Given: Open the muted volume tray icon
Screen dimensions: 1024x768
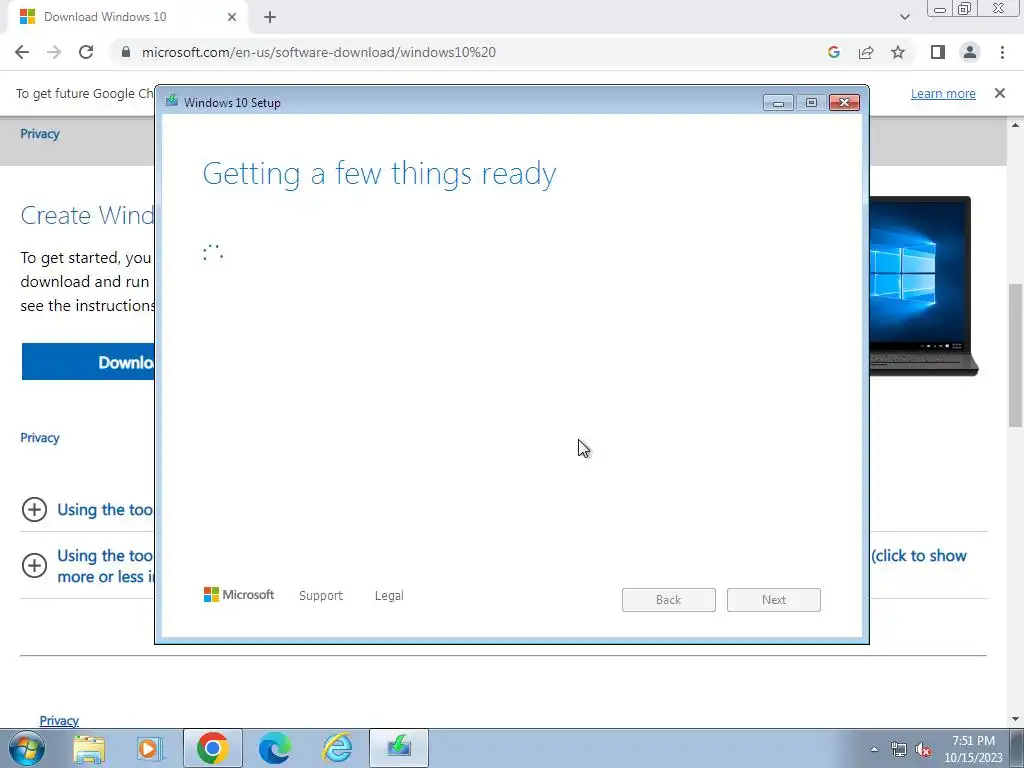Looking at the screenshot, I should point(923,750).
